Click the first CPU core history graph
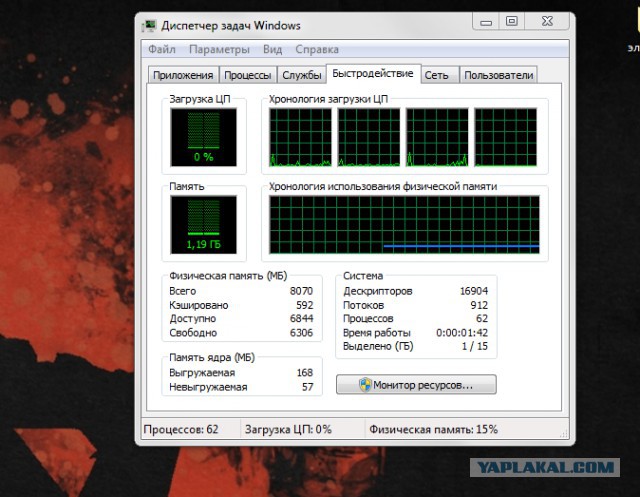 [300, 138]
